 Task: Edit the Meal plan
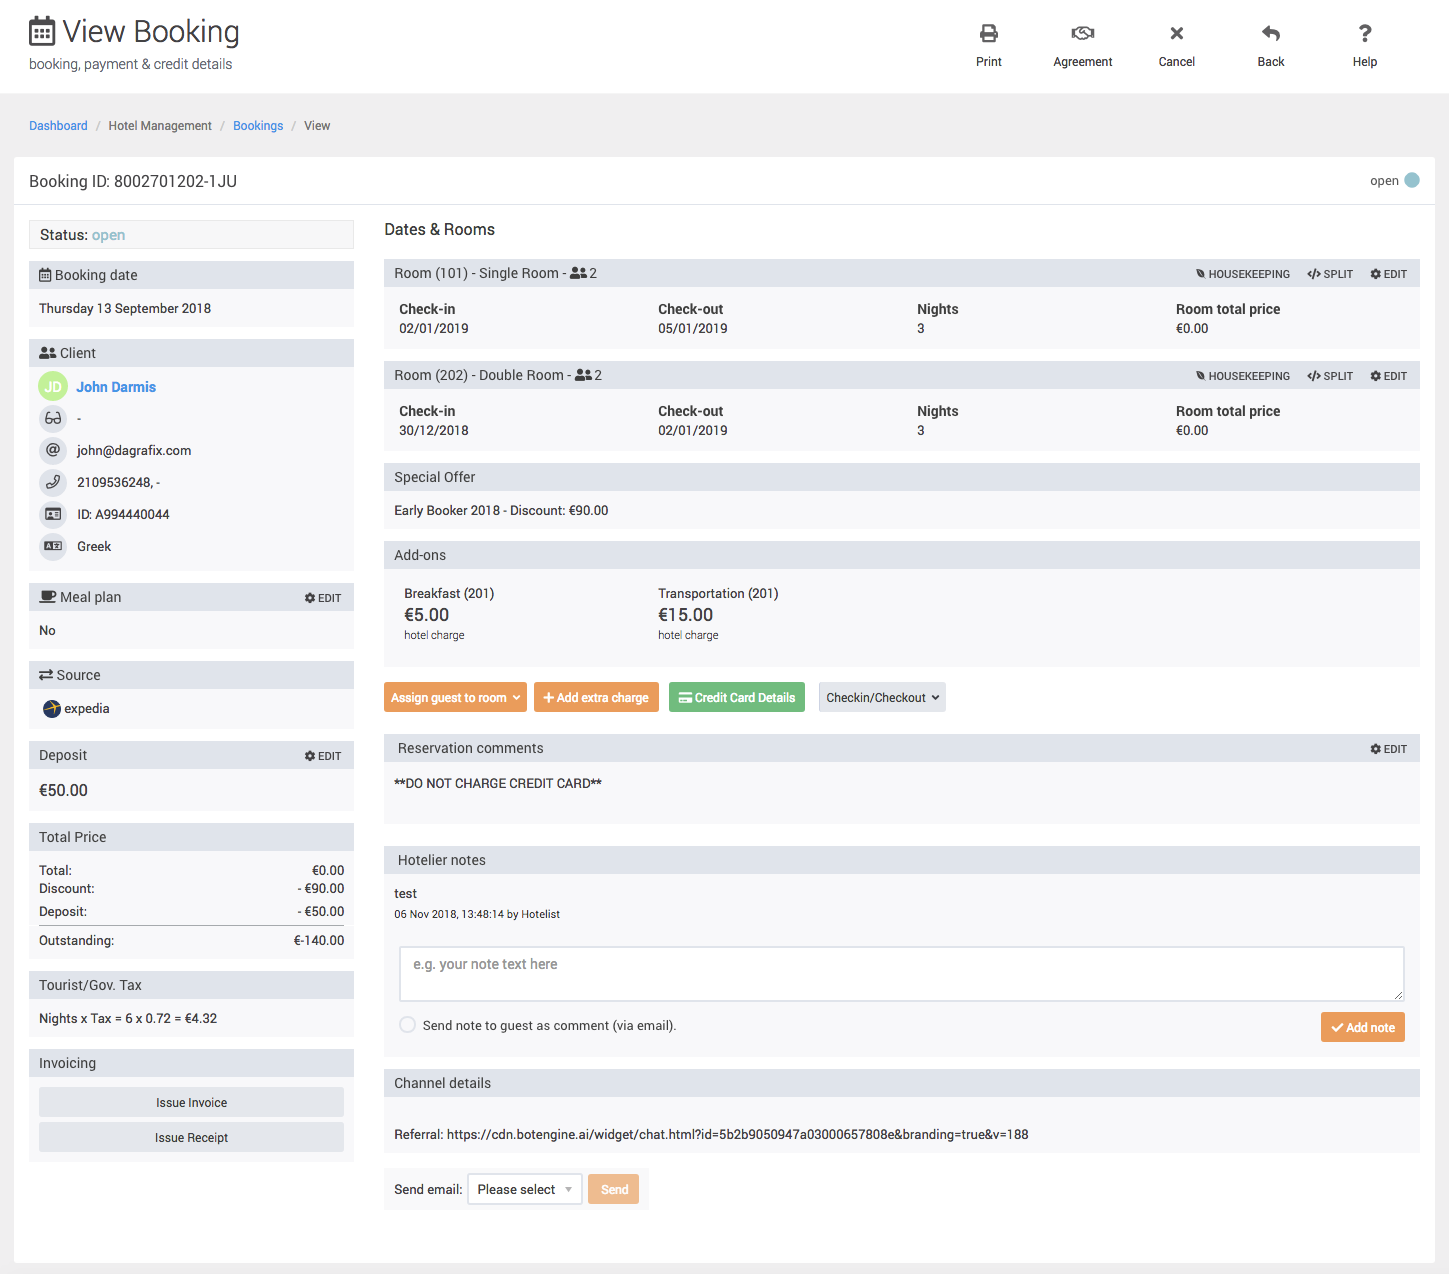pos(323,598)
